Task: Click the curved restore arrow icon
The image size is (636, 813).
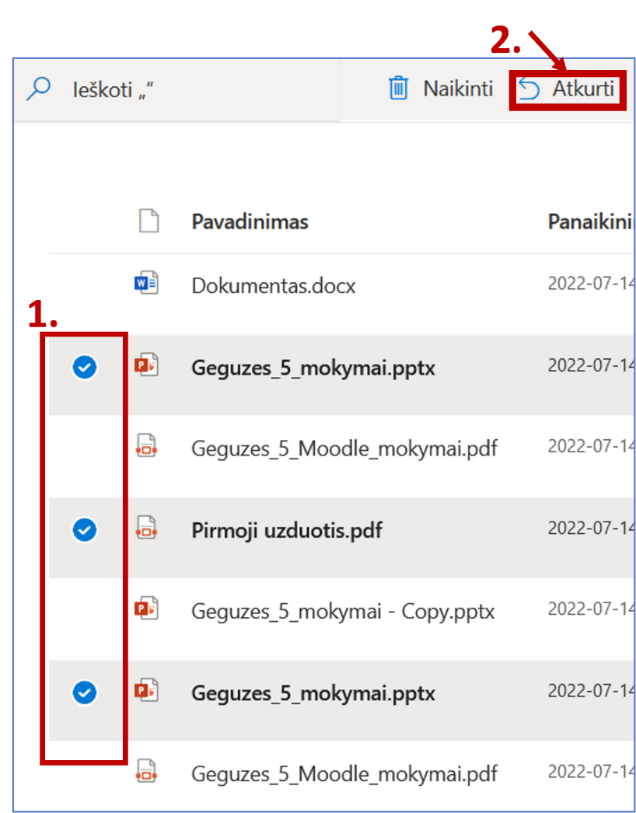Action: tap(529, 90)
